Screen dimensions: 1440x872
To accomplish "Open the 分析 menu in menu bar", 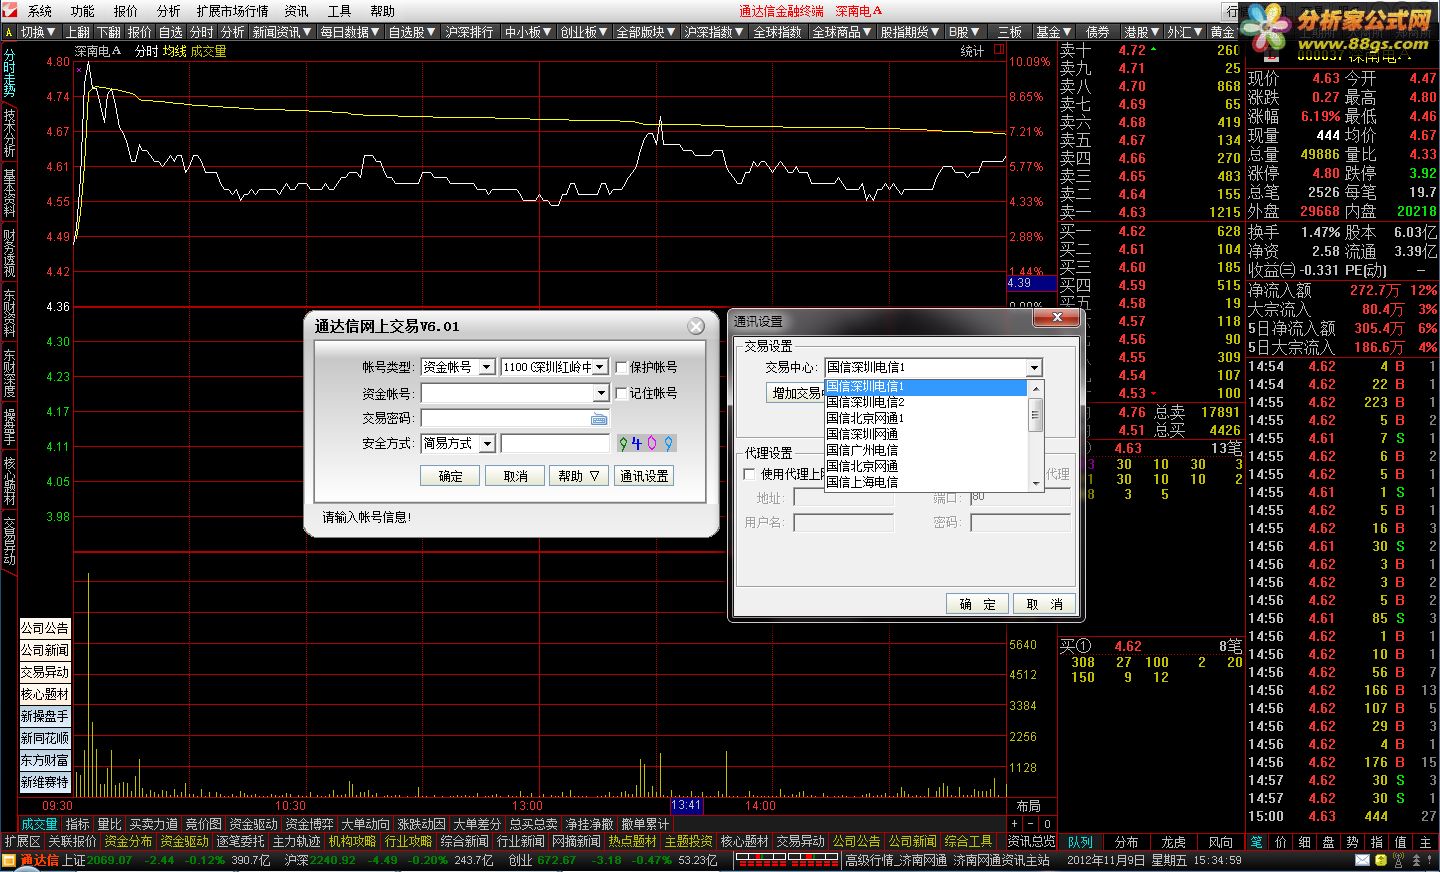I will point(168,11).
